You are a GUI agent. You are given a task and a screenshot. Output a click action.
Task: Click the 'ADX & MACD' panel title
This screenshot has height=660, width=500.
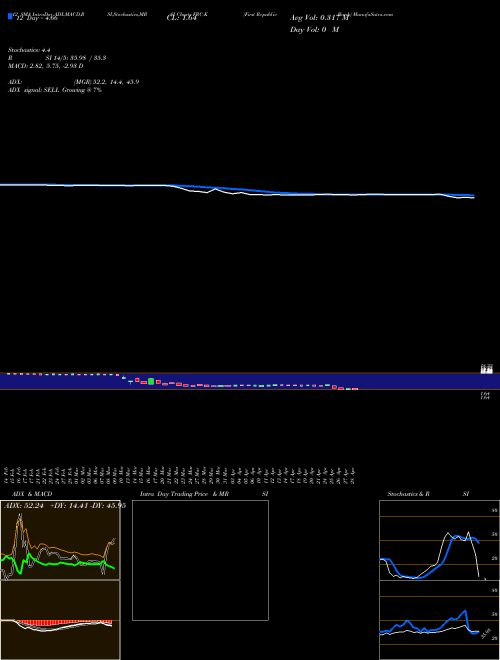tap(32, 494)
